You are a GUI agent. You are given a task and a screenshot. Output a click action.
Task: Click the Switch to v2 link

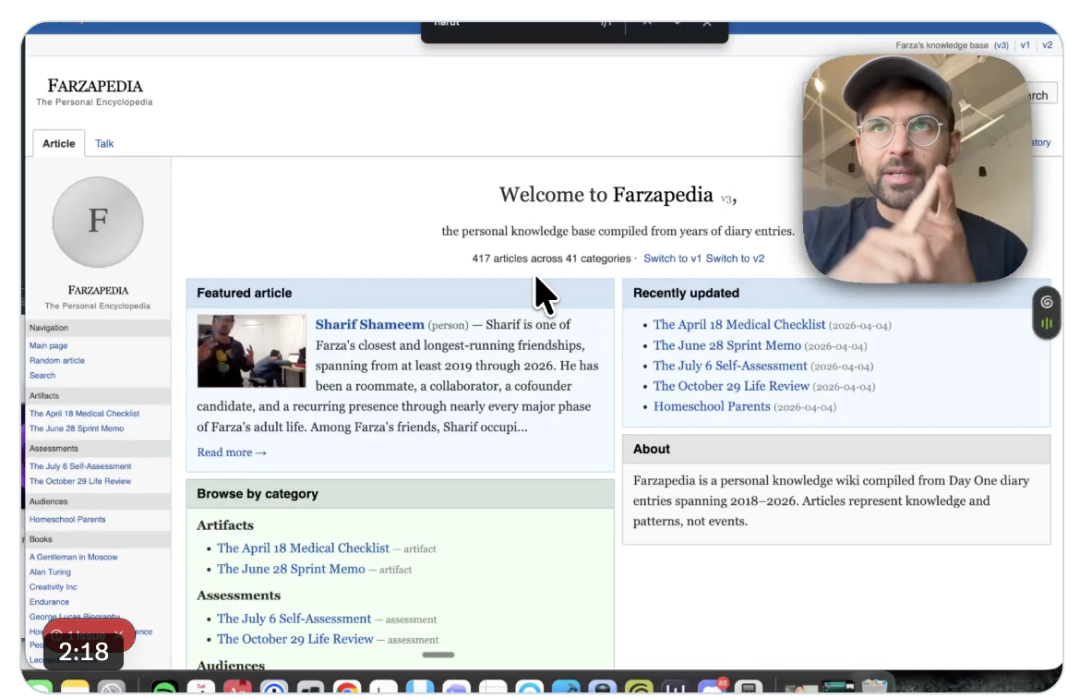coord(735,258)
